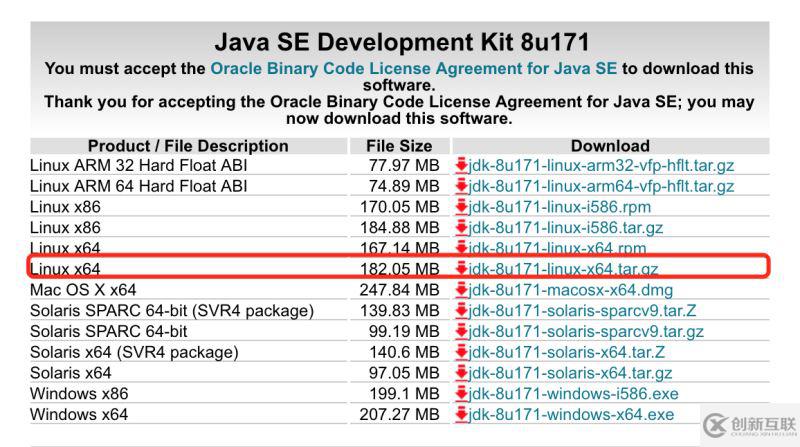This screenshot has width=800, height=447.
Task: Click download arrow icon beside solaris-sparcv9.tar.Z
Action: 461,311
